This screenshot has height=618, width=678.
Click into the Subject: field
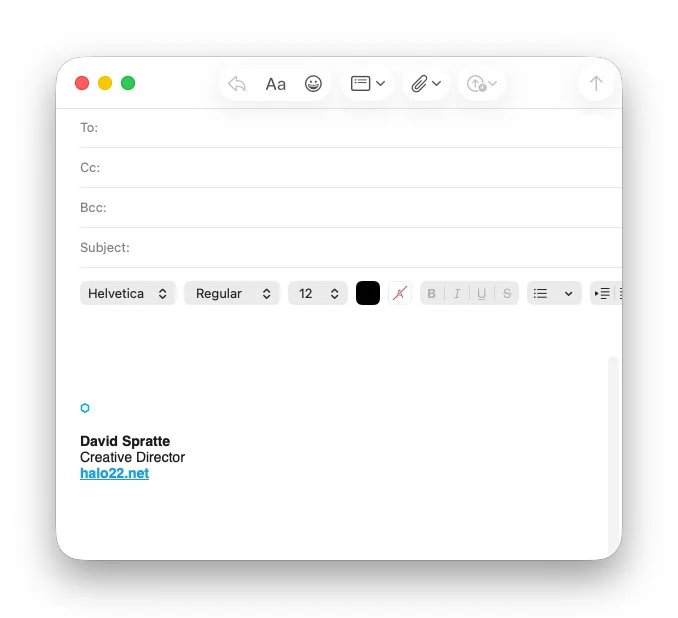351,247
